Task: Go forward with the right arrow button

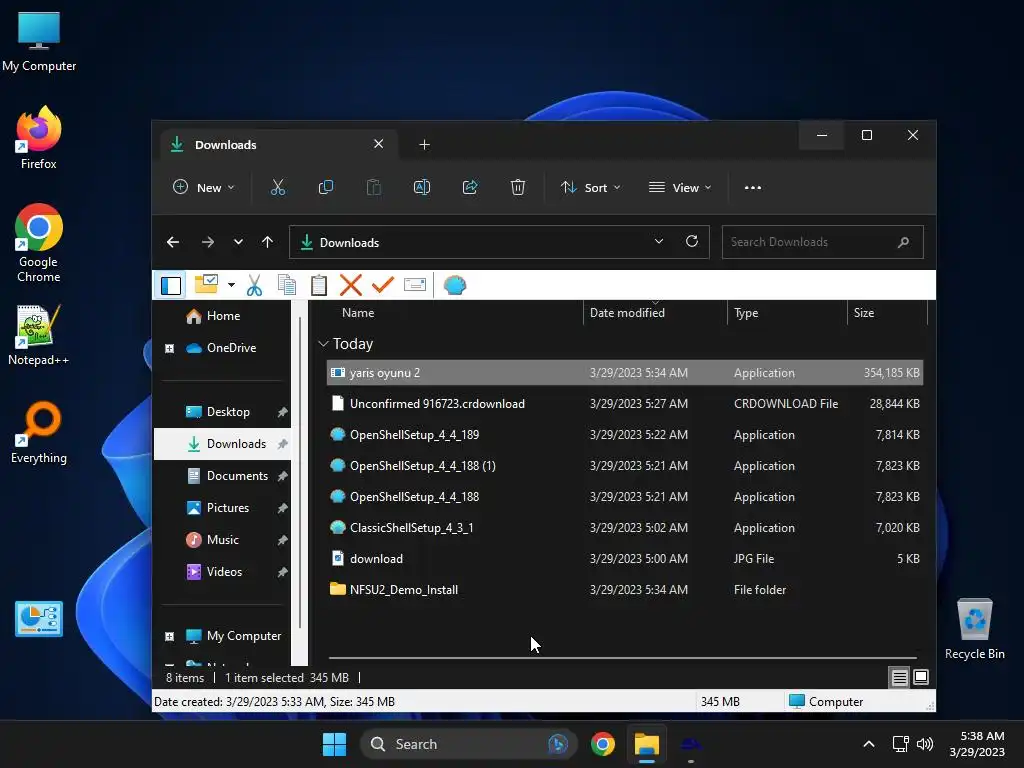Action: [208, 242]
